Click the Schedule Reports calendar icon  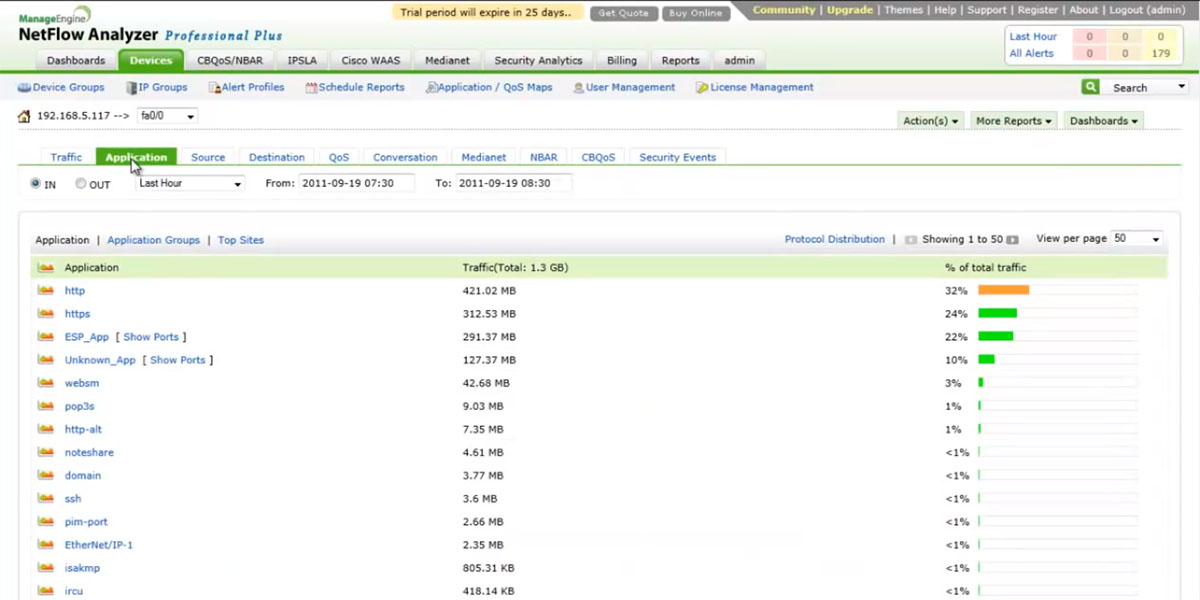313,87
